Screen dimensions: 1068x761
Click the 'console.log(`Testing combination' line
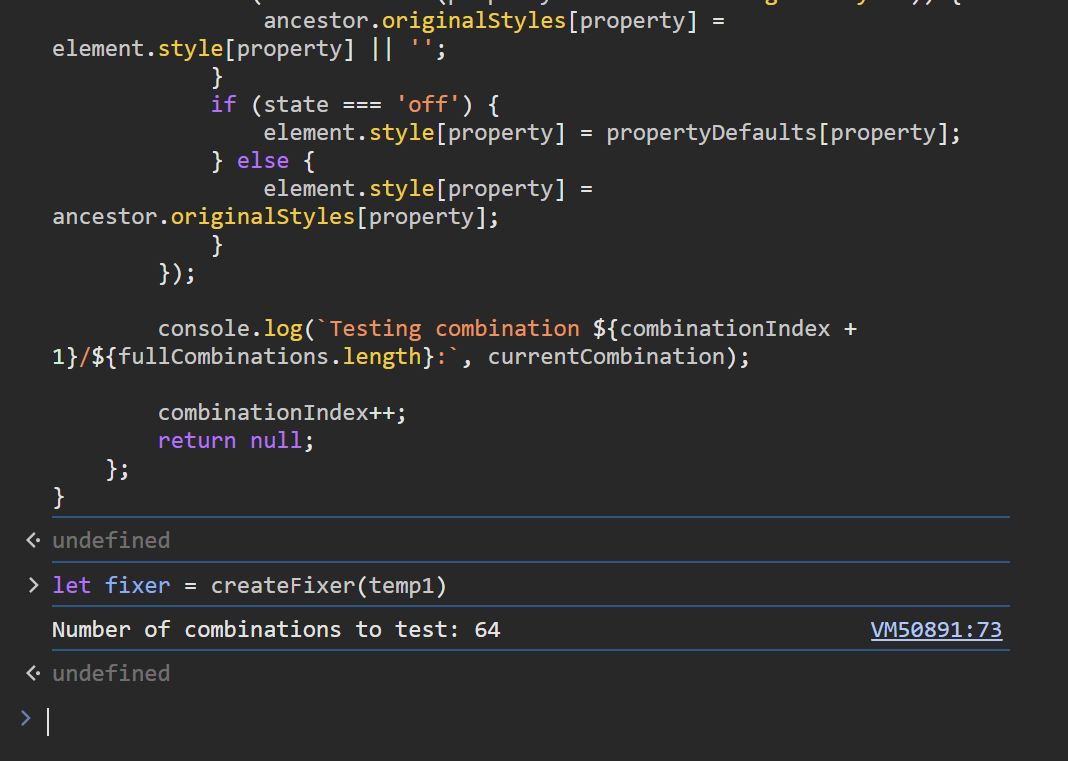pos(507,329)
